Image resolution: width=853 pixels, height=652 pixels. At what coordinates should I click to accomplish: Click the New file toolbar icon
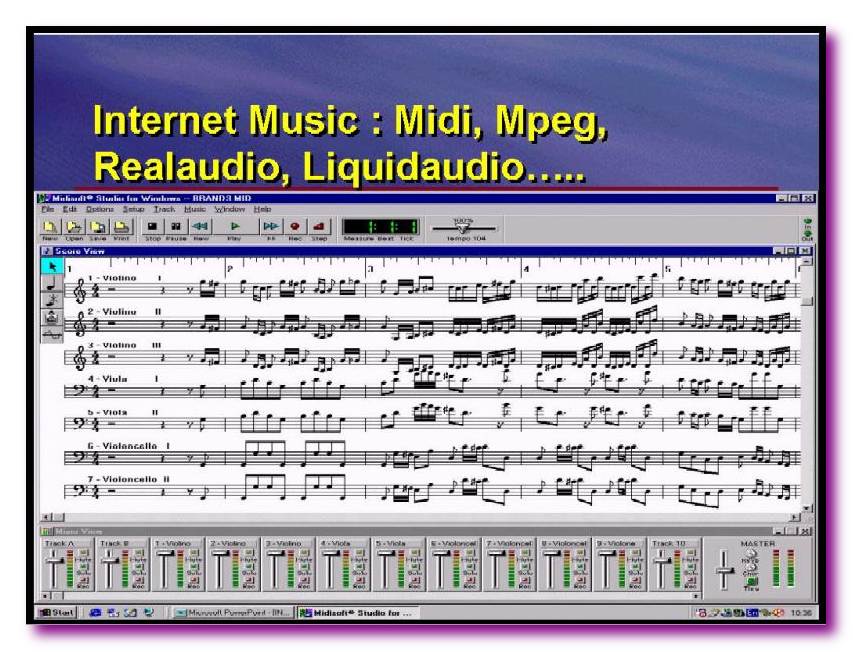[49, 227]
